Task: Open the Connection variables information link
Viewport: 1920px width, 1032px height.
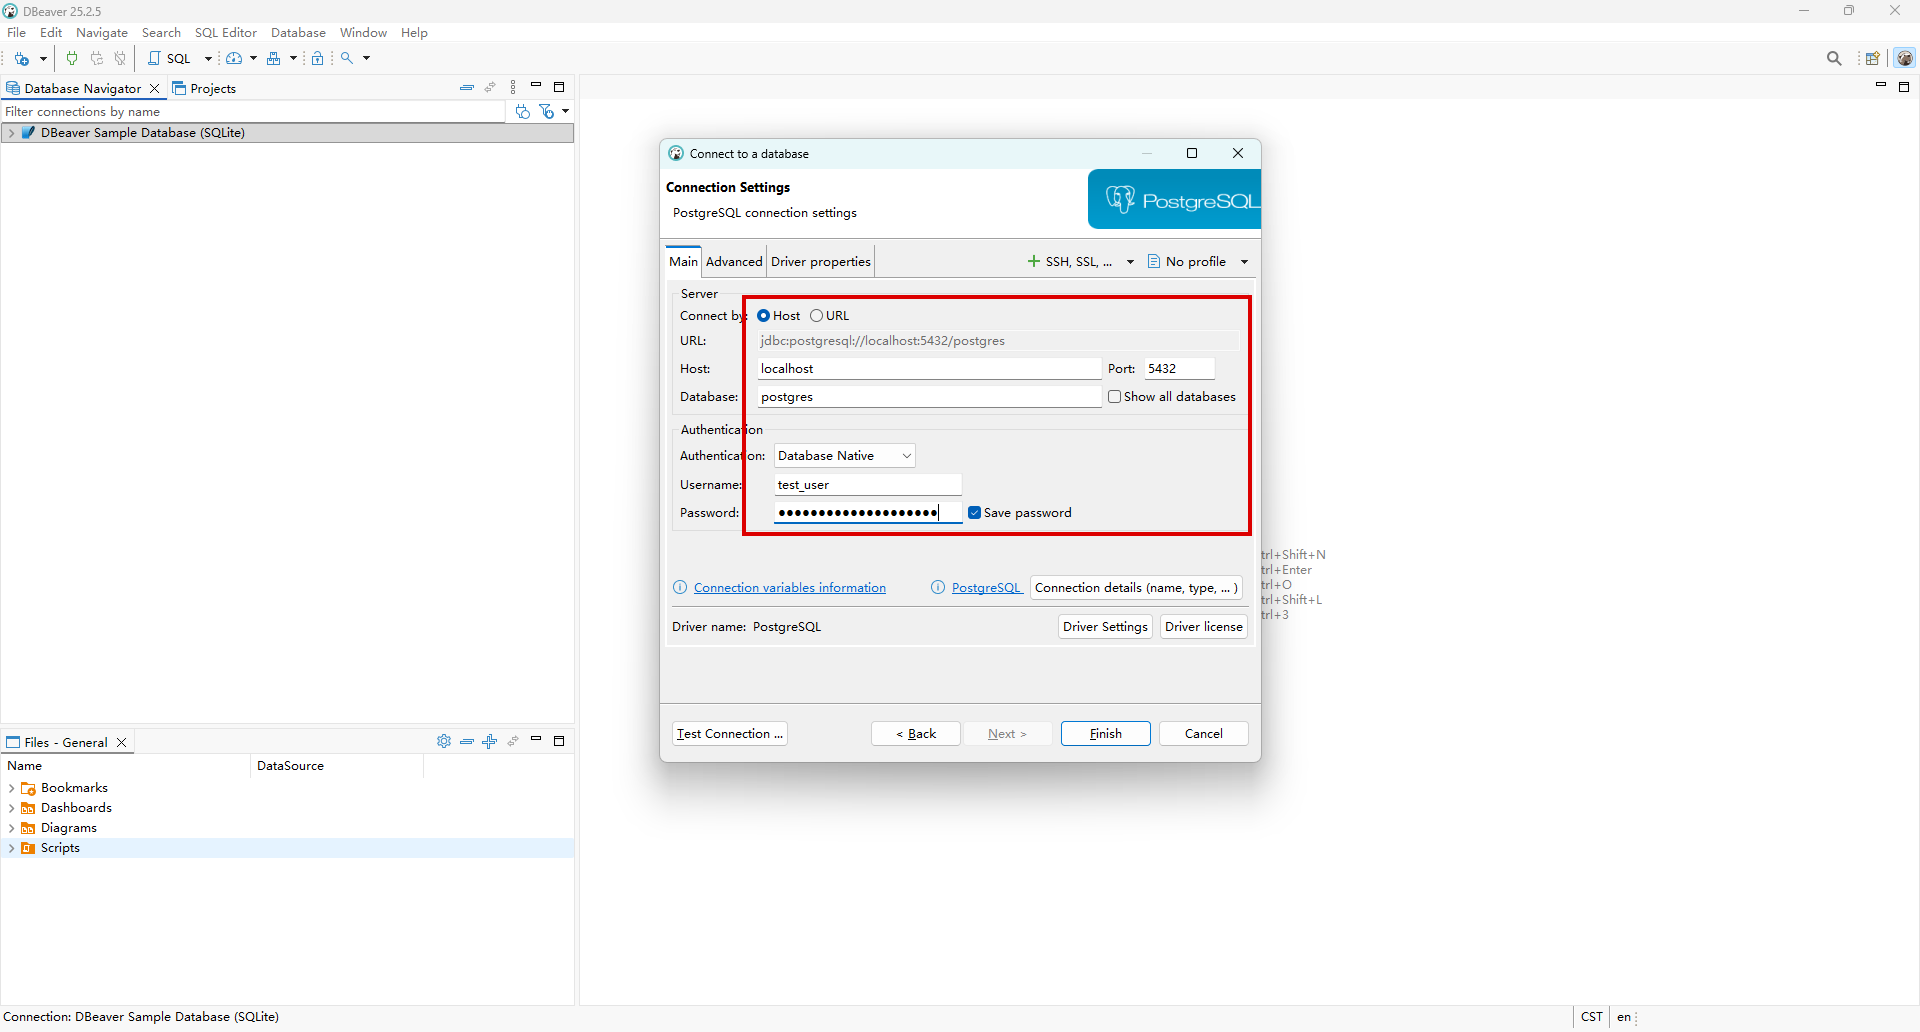Action: click(790, 587)
